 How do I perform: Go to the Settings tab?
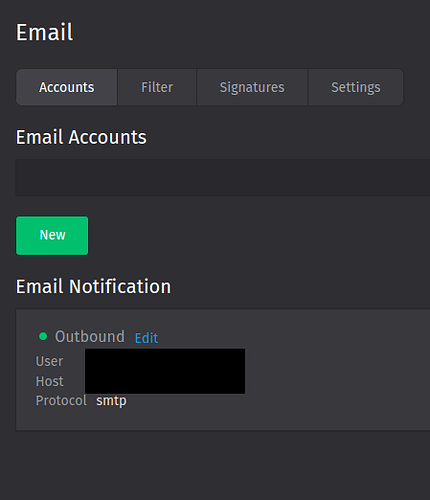pos(356,87)
